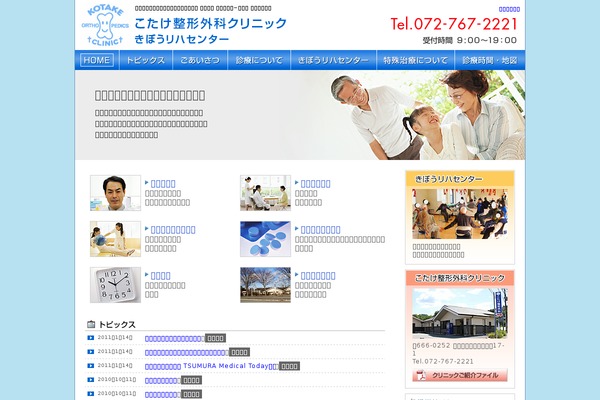600x400 pixels.
Task: Click the トピックス section calendar icon
Action: click(x=91, y=324)
